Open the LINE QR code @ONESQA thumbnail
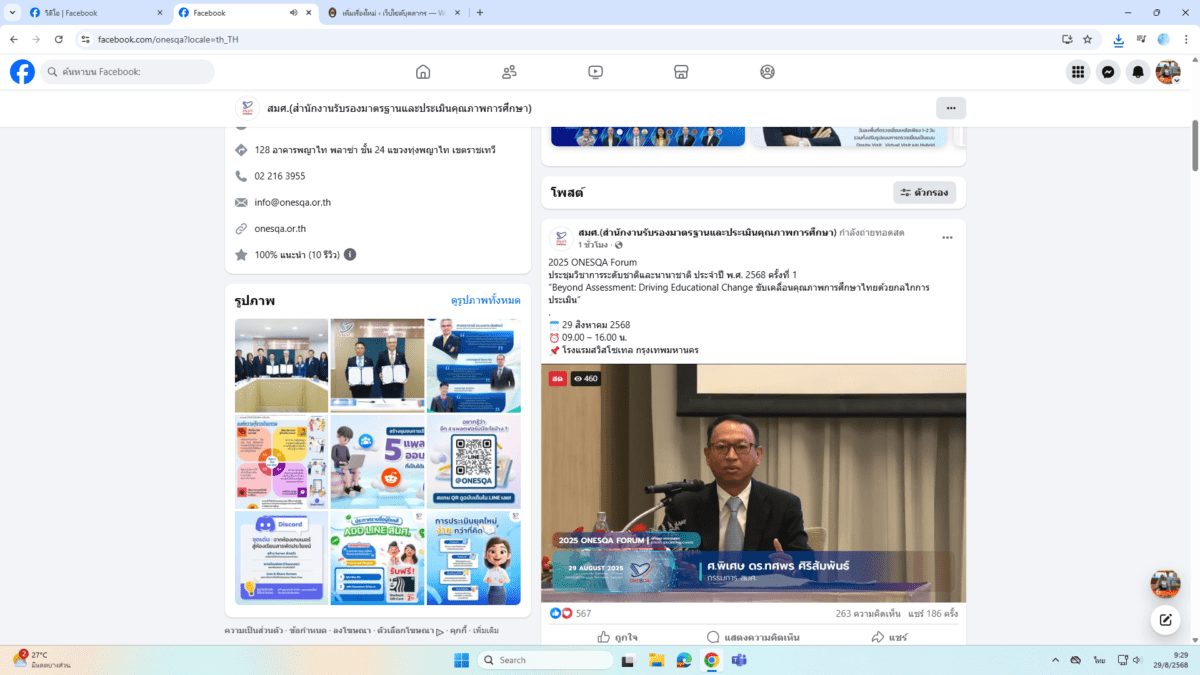 (473, 462)
